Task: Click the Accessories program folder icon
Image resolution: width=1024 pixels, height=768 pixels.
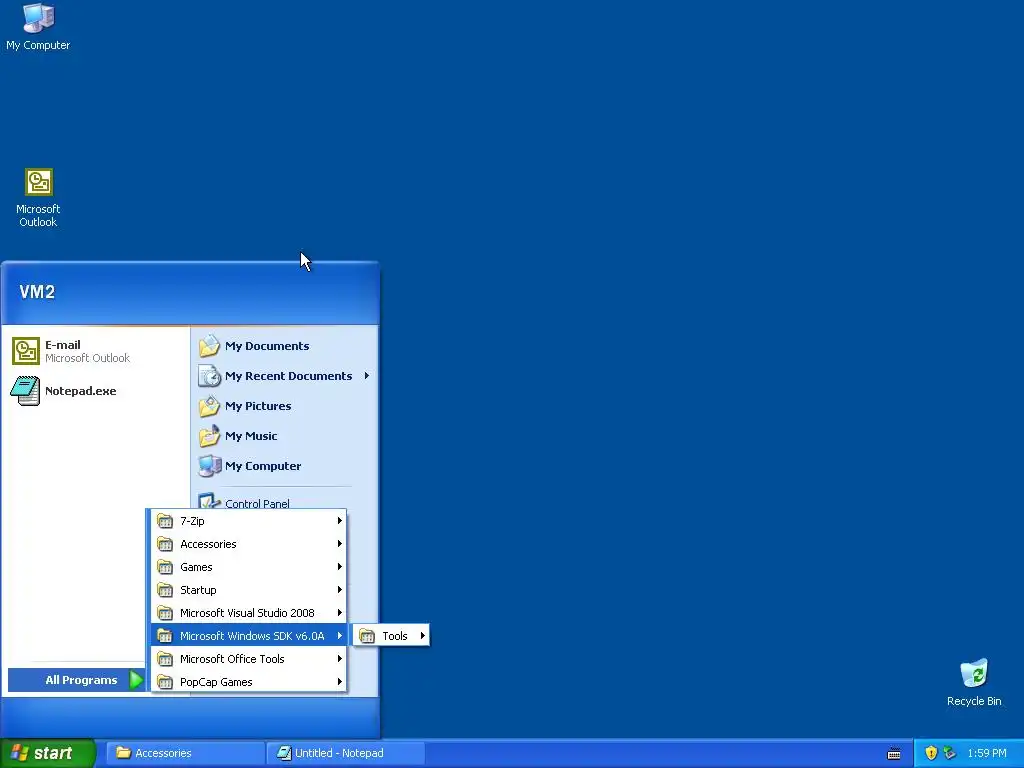Action: [165, 543]
